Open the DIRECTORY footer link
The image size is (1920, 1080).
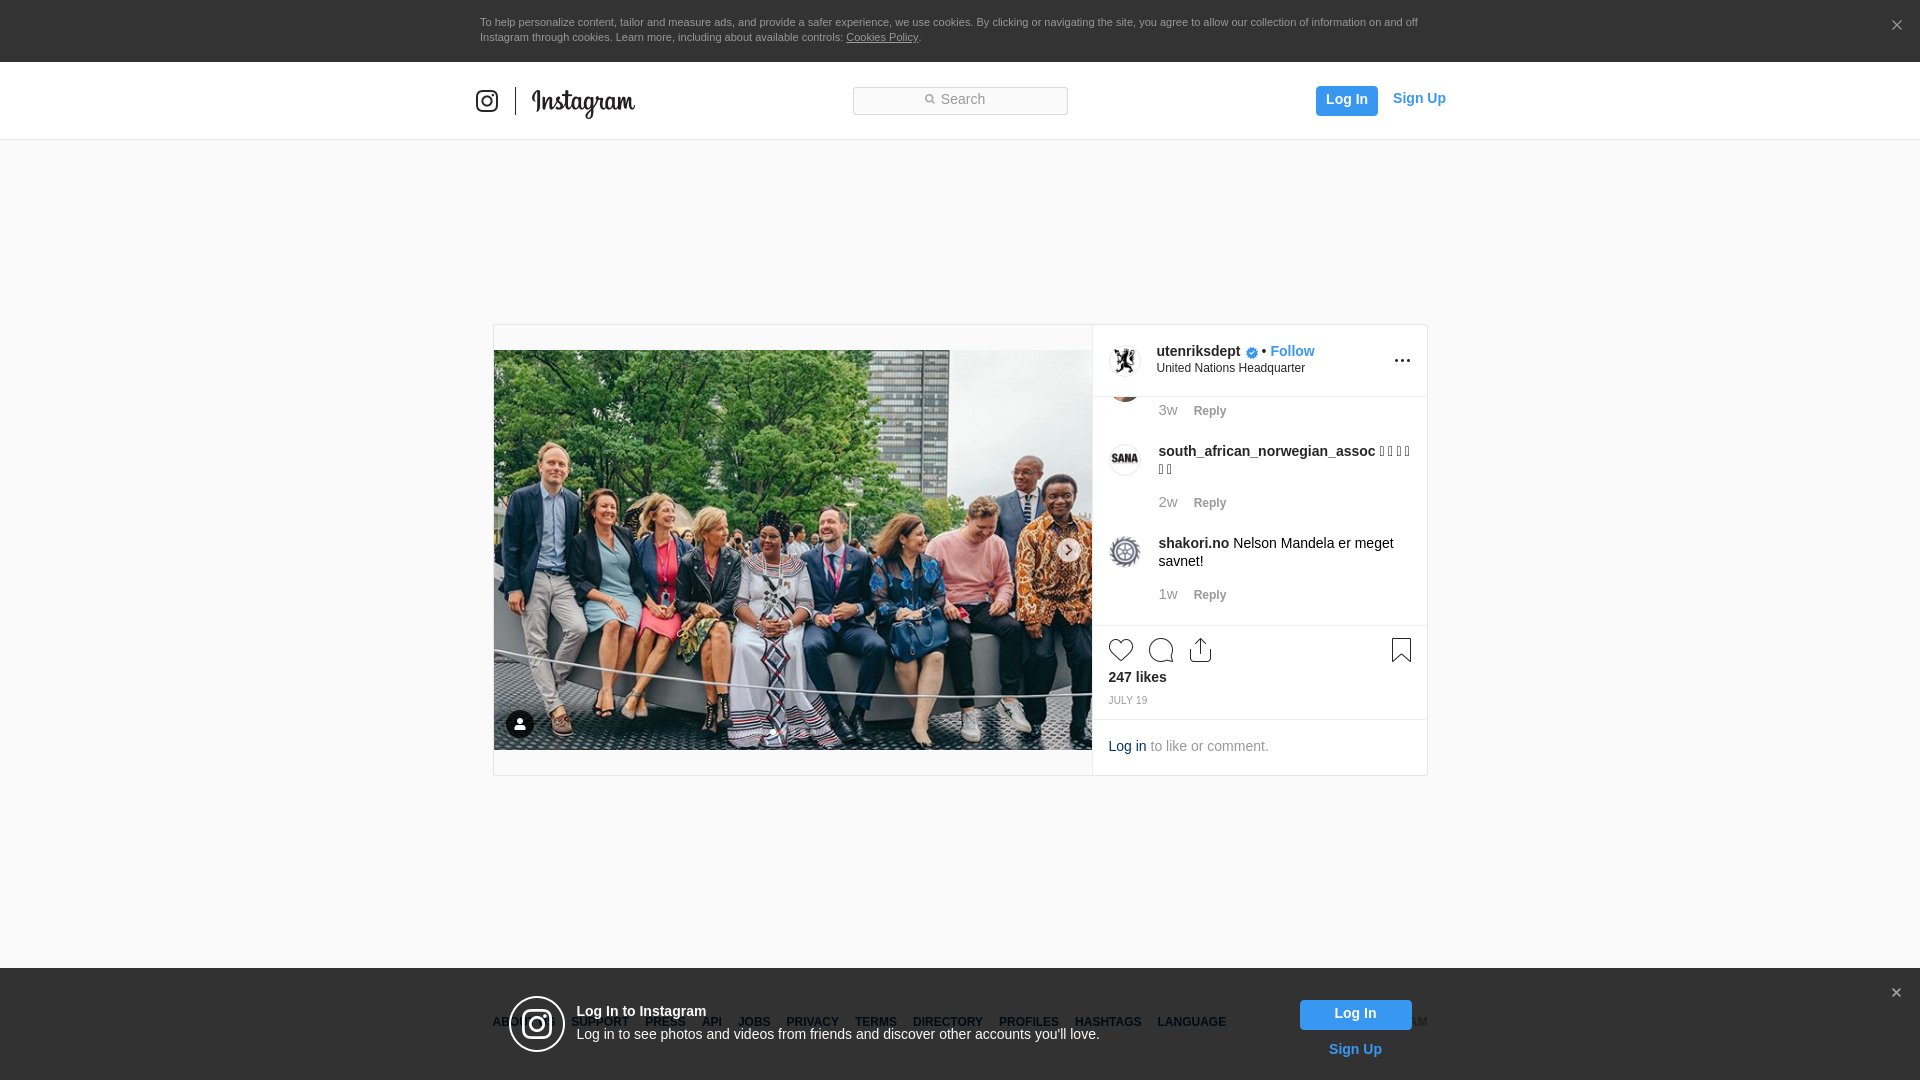point(947,1022)
